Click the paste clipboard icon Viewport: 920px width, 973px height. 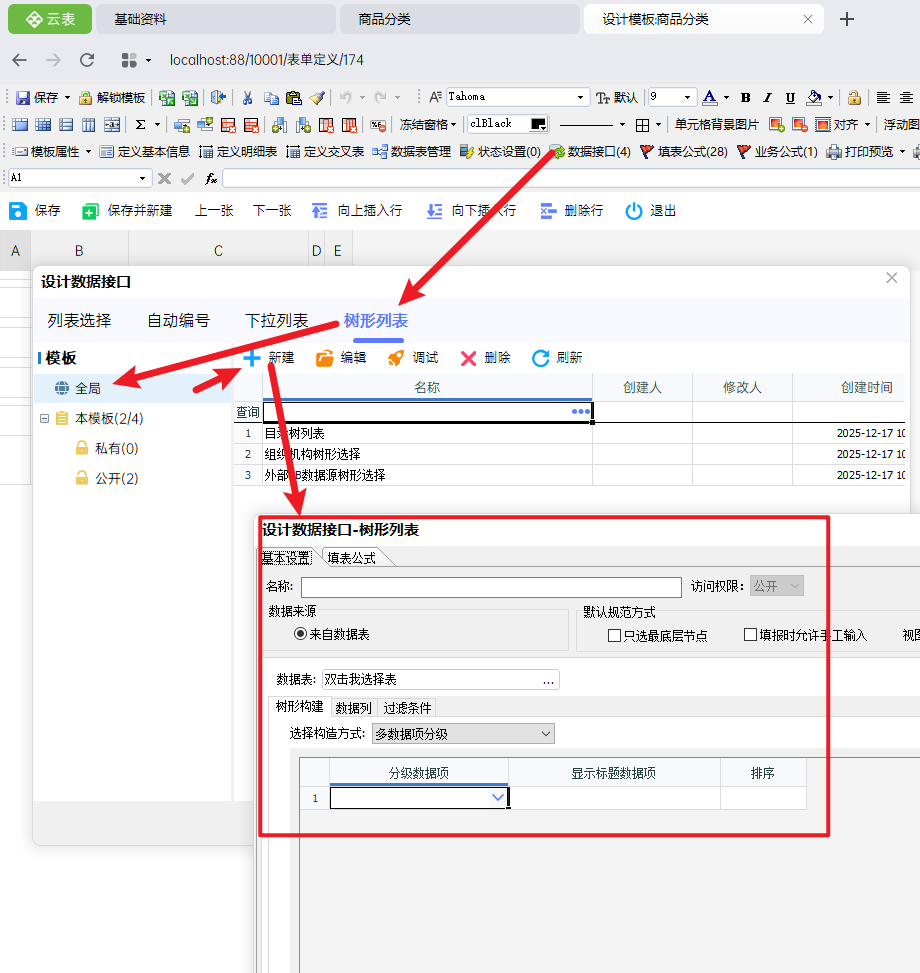pos(293,97)
